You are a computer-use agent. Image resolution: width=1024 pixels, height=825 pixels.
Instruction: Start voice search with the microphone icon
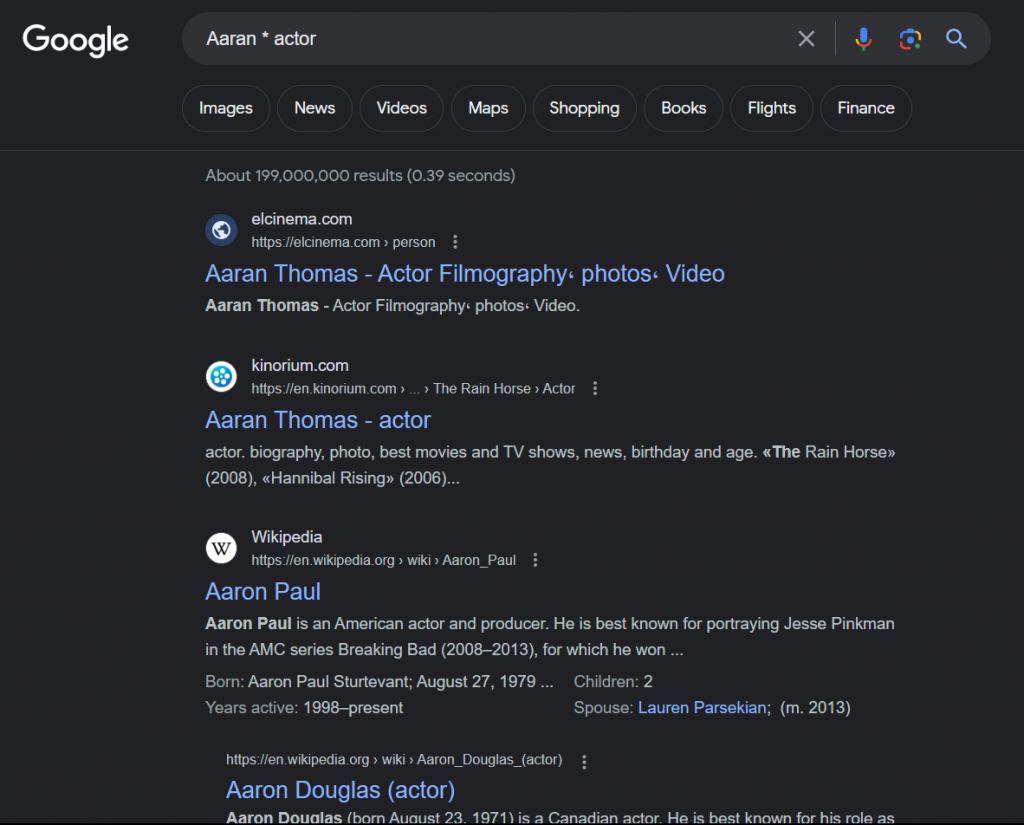click(863, 39)
